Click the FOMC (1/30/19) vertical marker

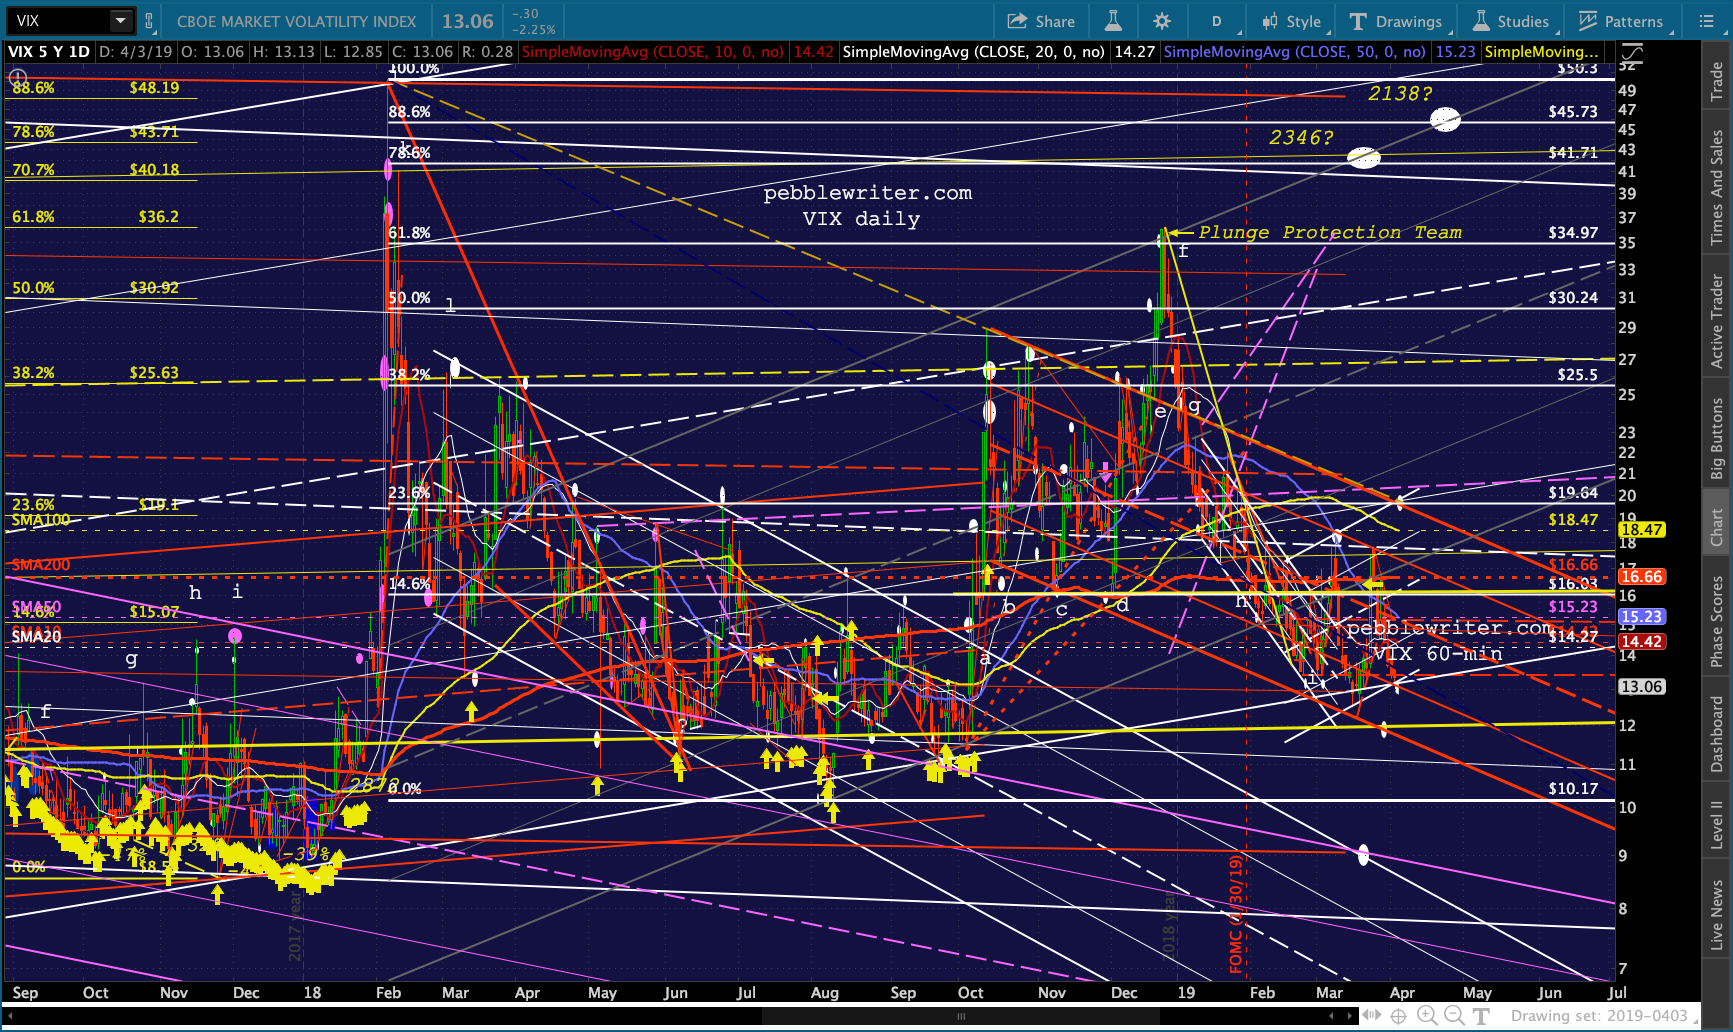[x=1236, y=913]
